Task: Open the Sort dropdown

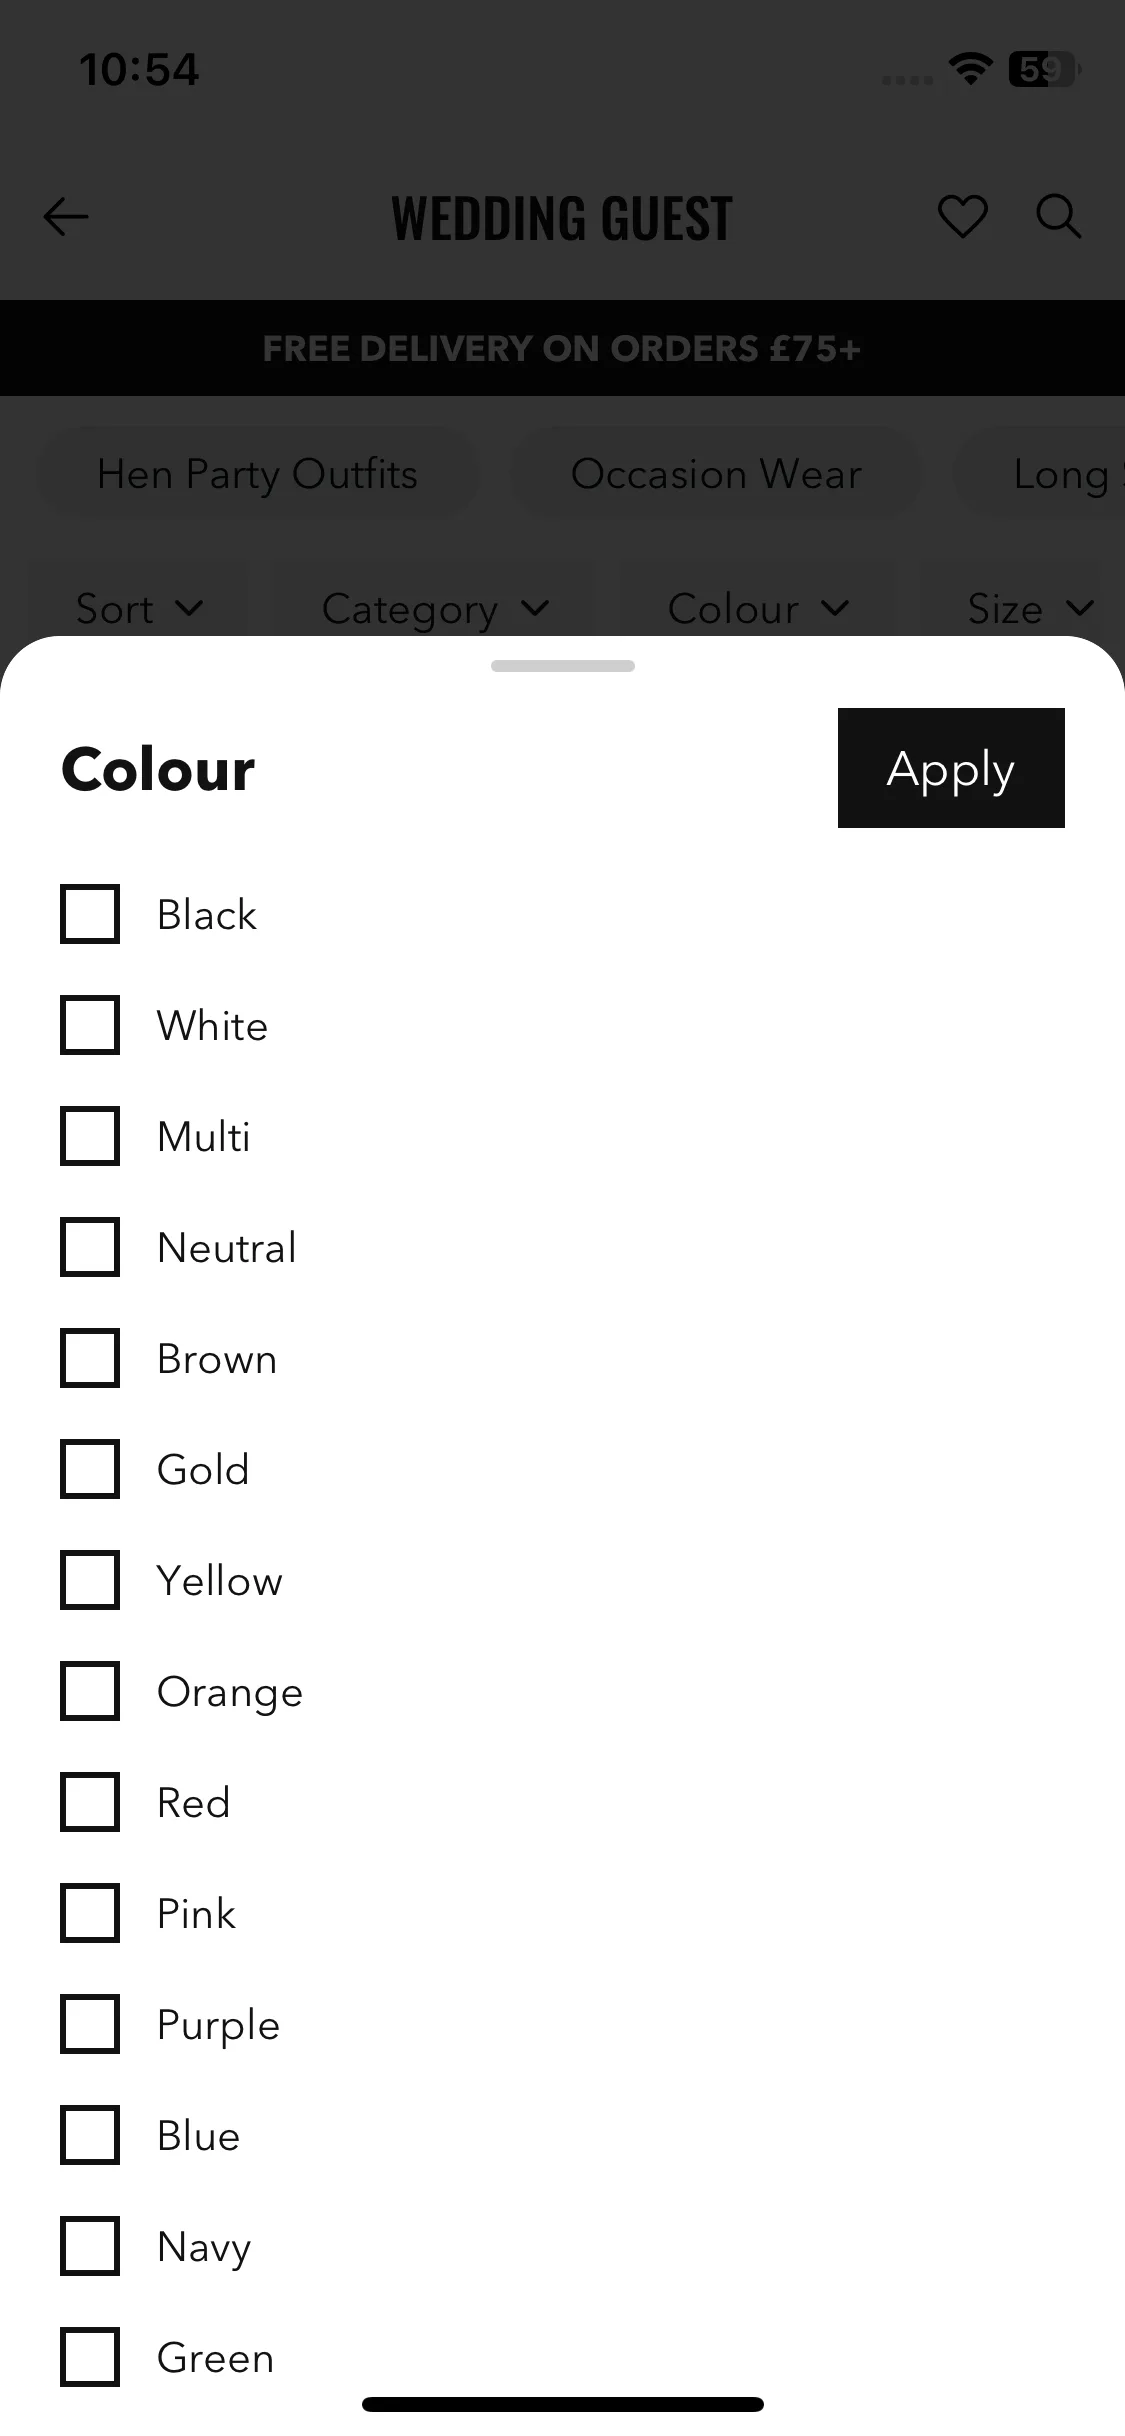Action: pyautogui.click(x=140, y=608)
